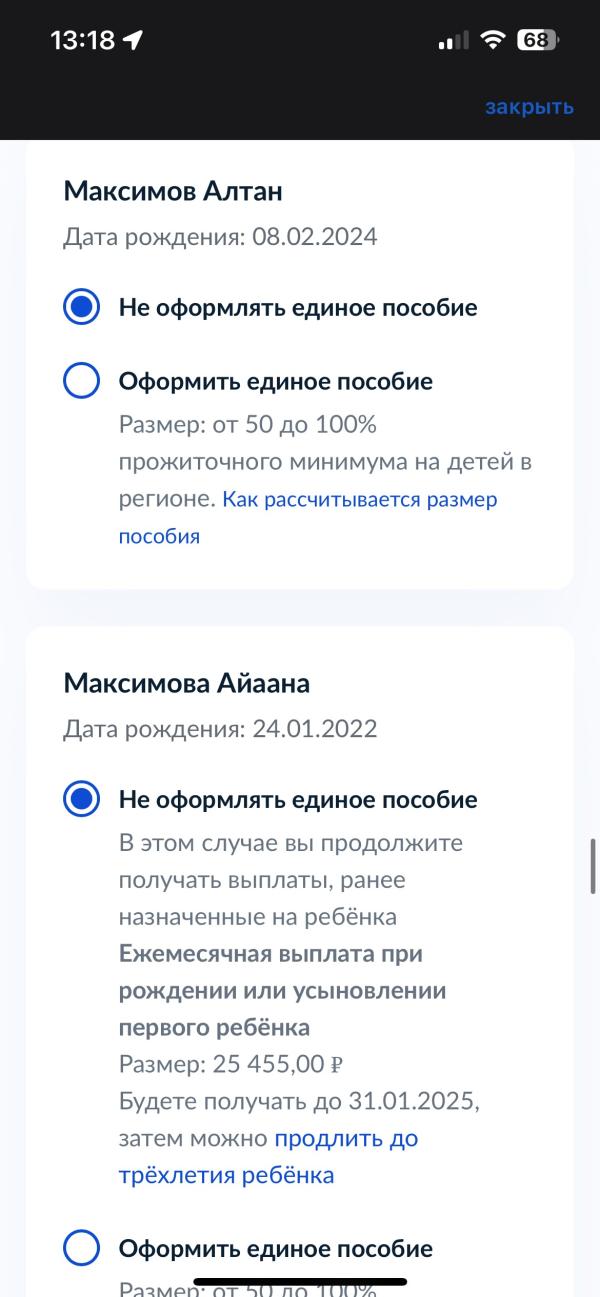Tap the Дата рождения 08.02.2024 text
This screenshot has width=600, height=1297.
point(220,237)
